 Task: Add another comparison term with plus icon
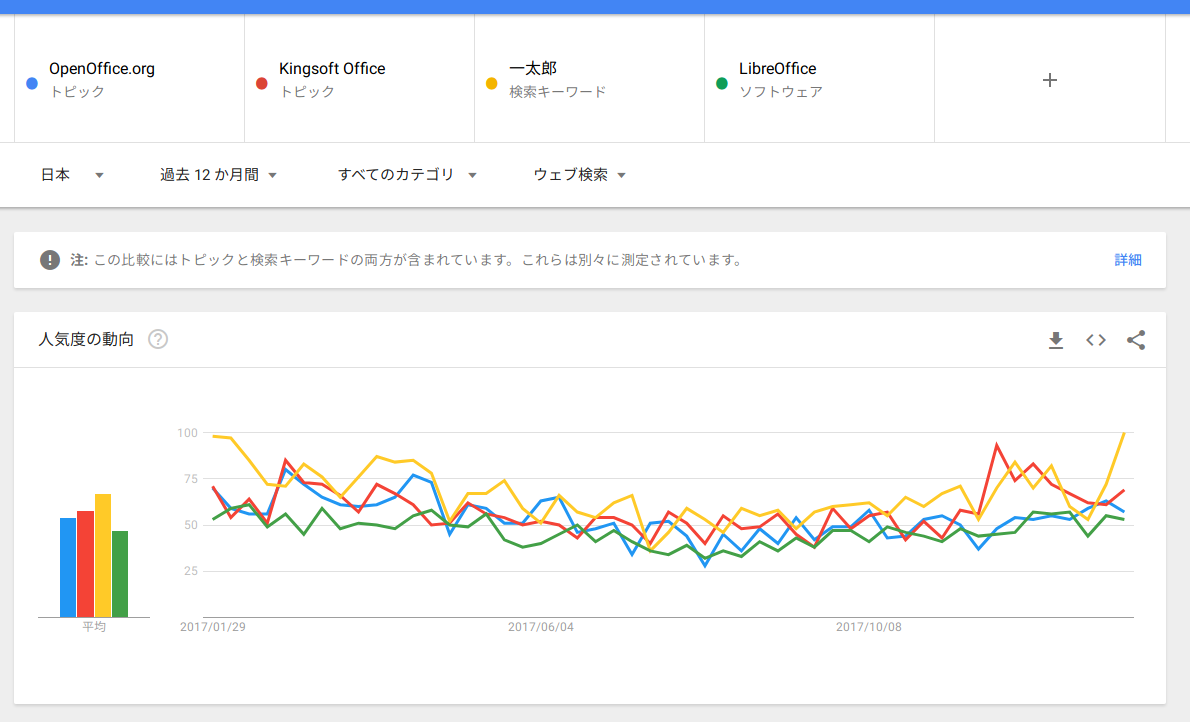tap(1050, 80)
